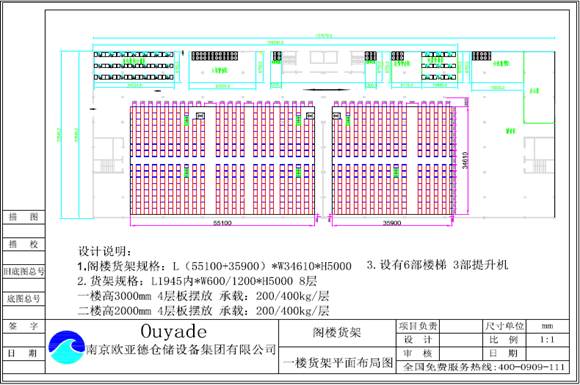Select the 'mm' unit value

(547, 326)
